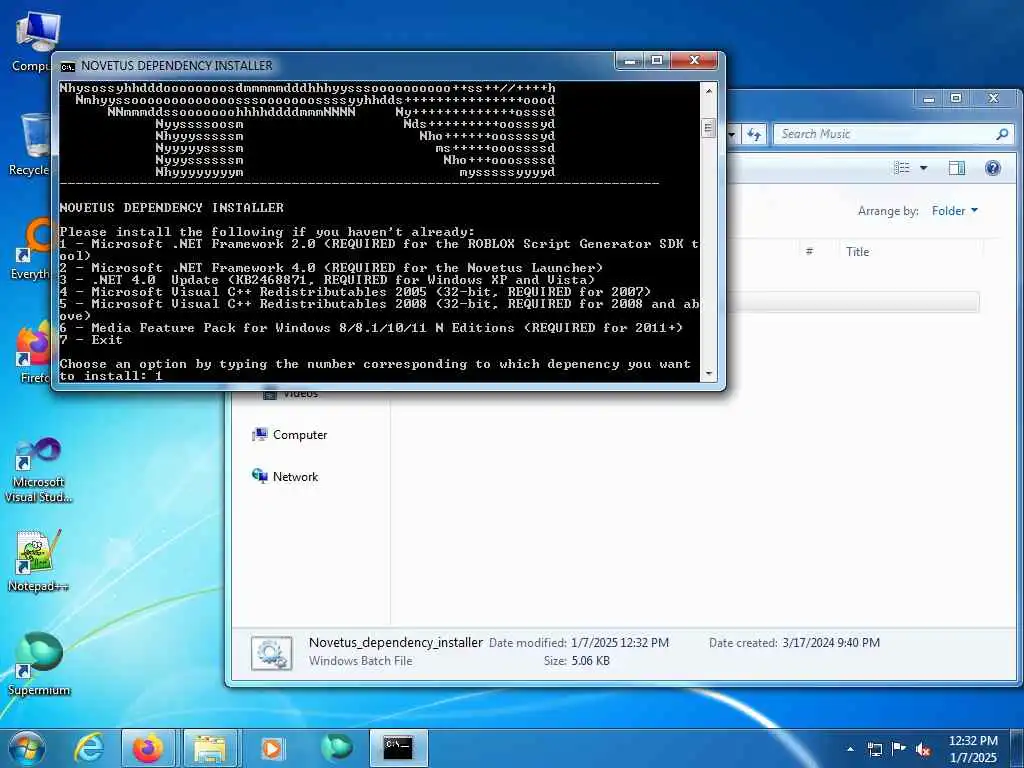Viewport: 1024px width, 768px height.
Task: Click the Date modified value in details pane
Action: tap(620, 643)
